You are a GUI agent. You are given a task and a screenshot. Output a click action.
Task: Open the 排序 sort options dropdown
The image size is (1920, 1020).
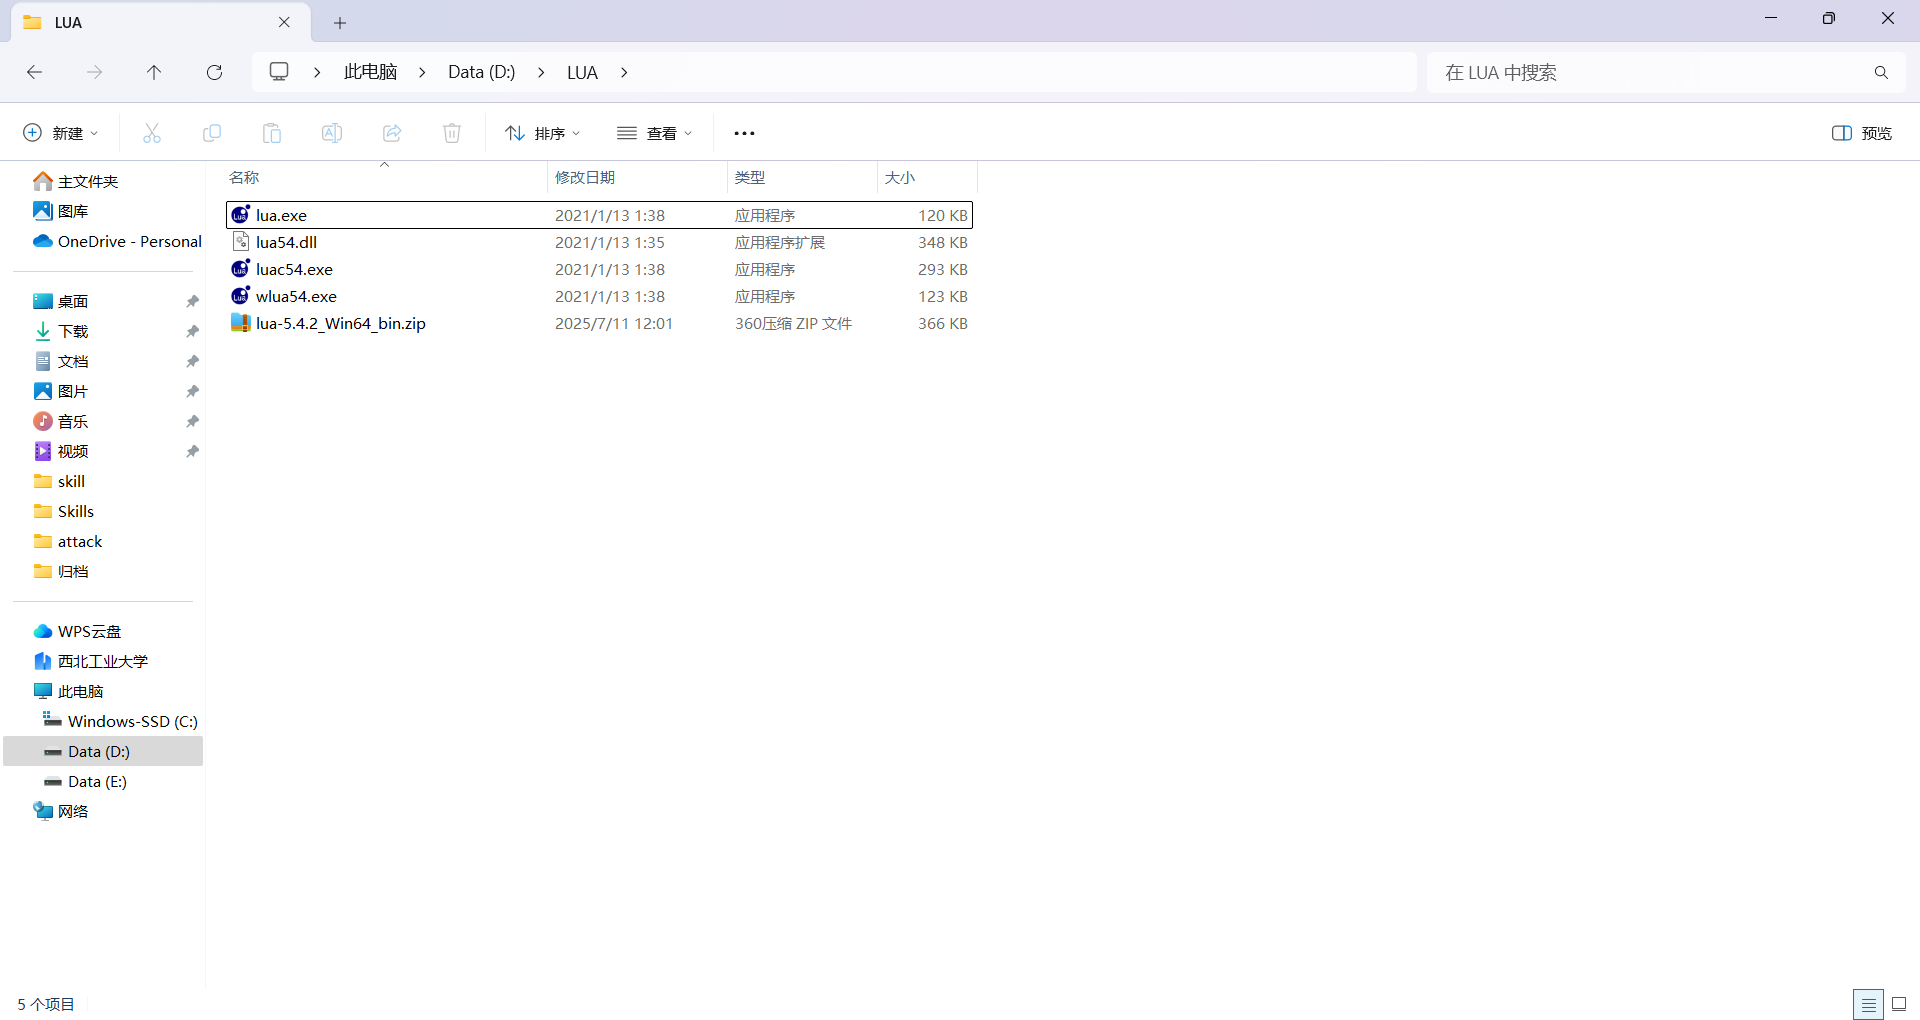click(x=543, y=132)
